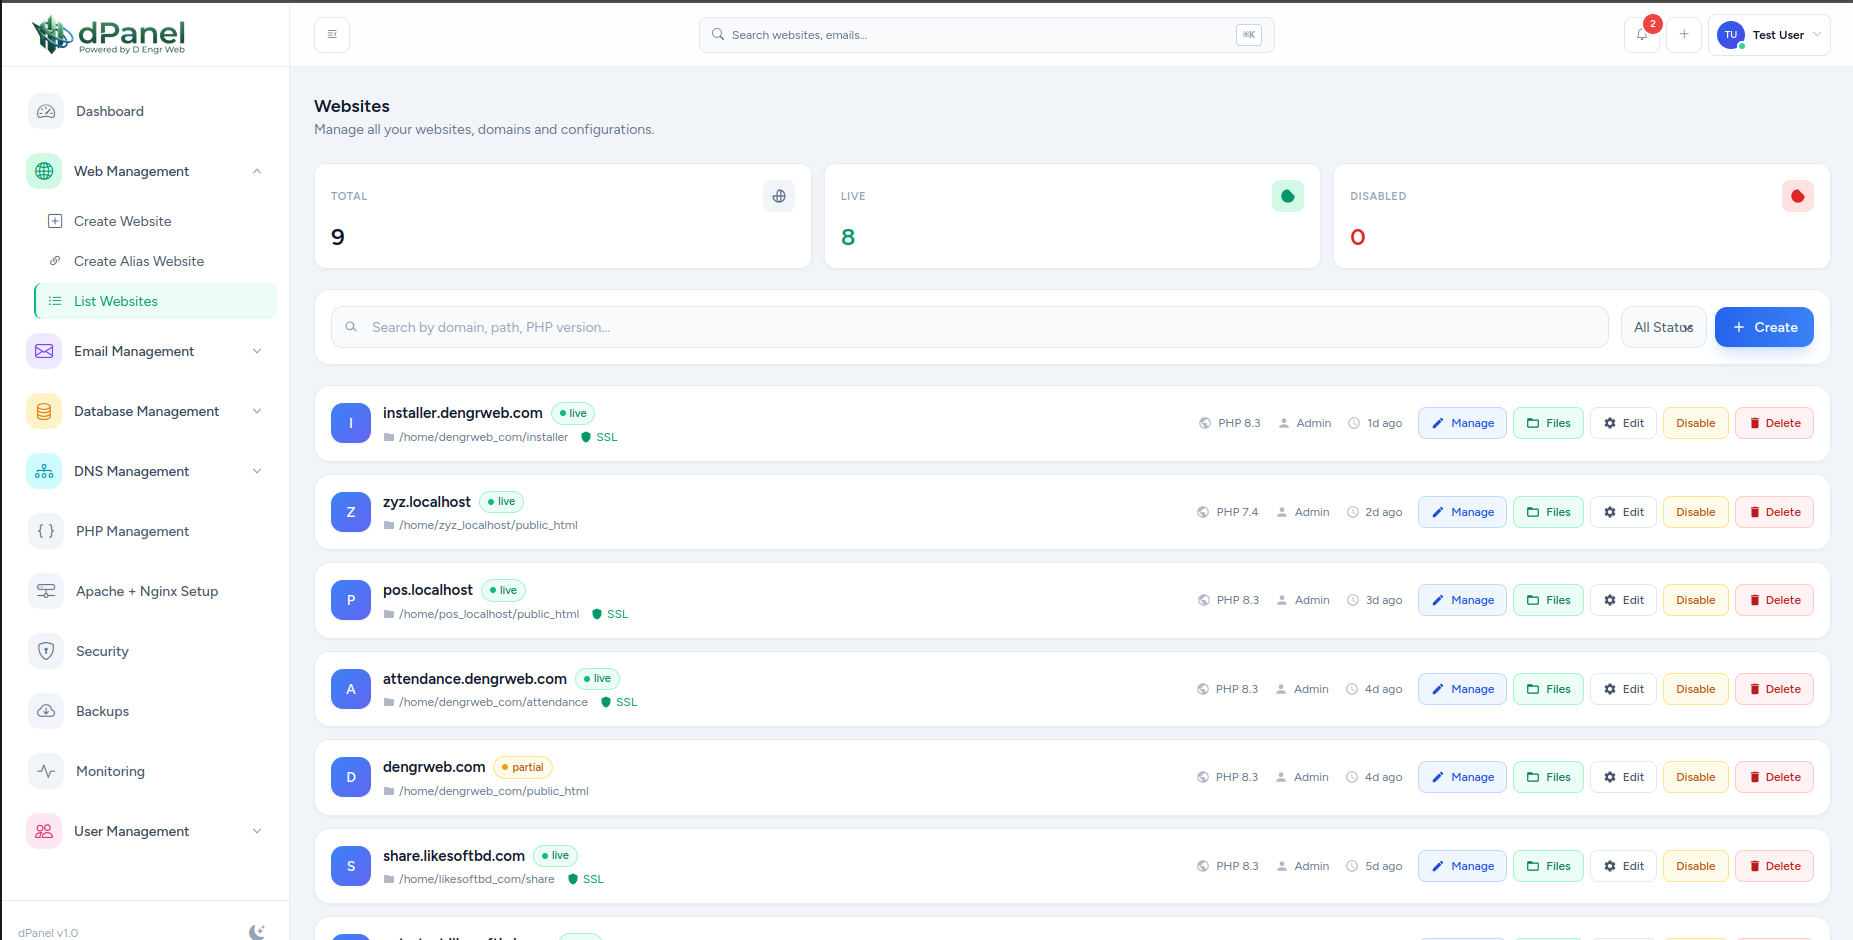Toggle dark mode moon icon
This screenshot has height=940, width=1853.
click(257, 932)
